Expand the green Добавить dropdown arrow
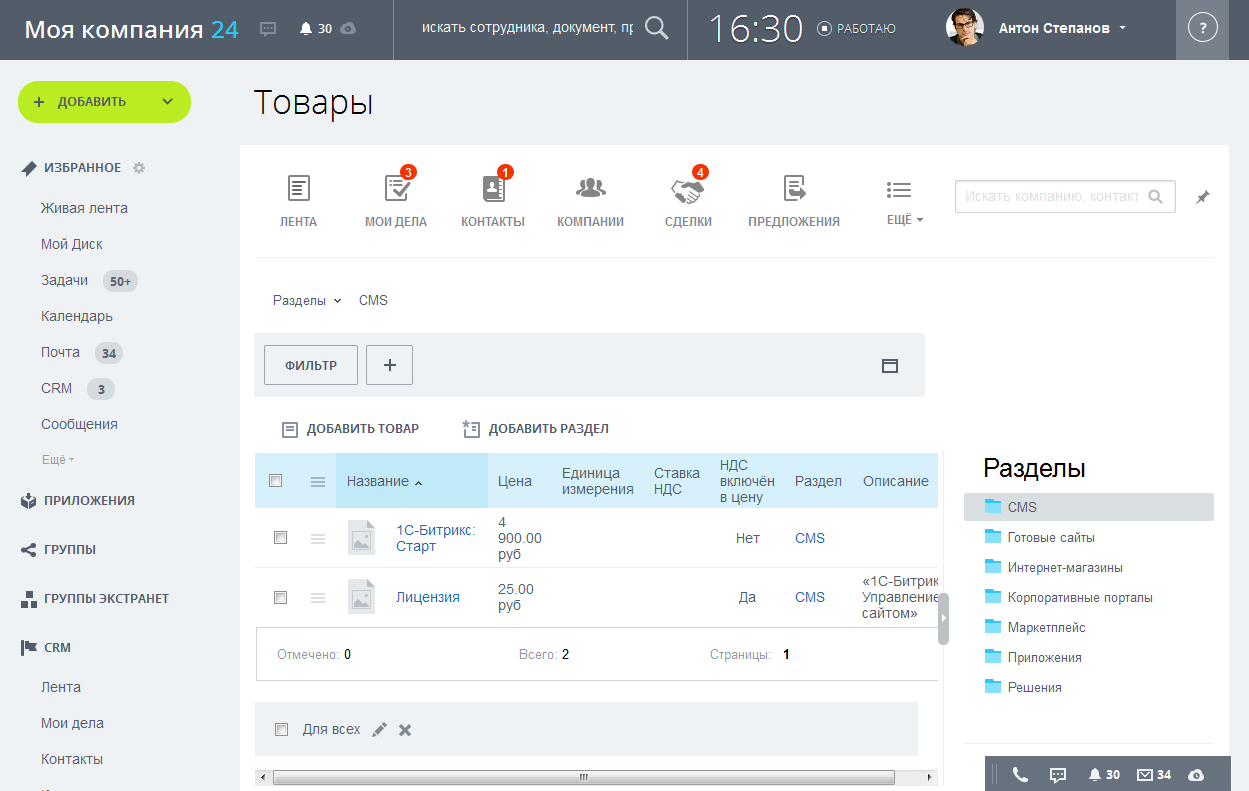 pos(167,101)
